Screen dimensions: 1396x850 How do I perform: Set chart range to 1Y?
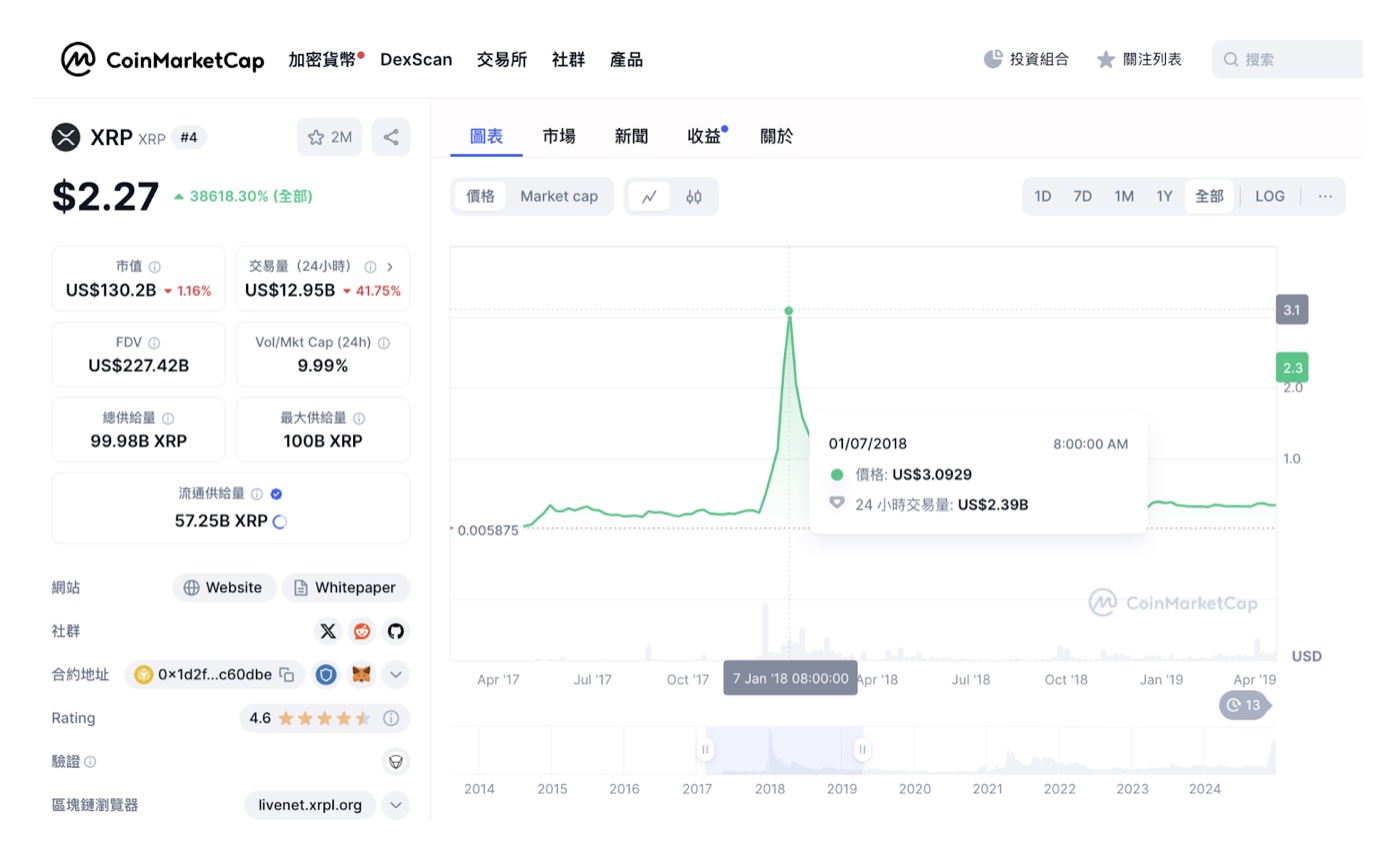tap(1164, 196)
